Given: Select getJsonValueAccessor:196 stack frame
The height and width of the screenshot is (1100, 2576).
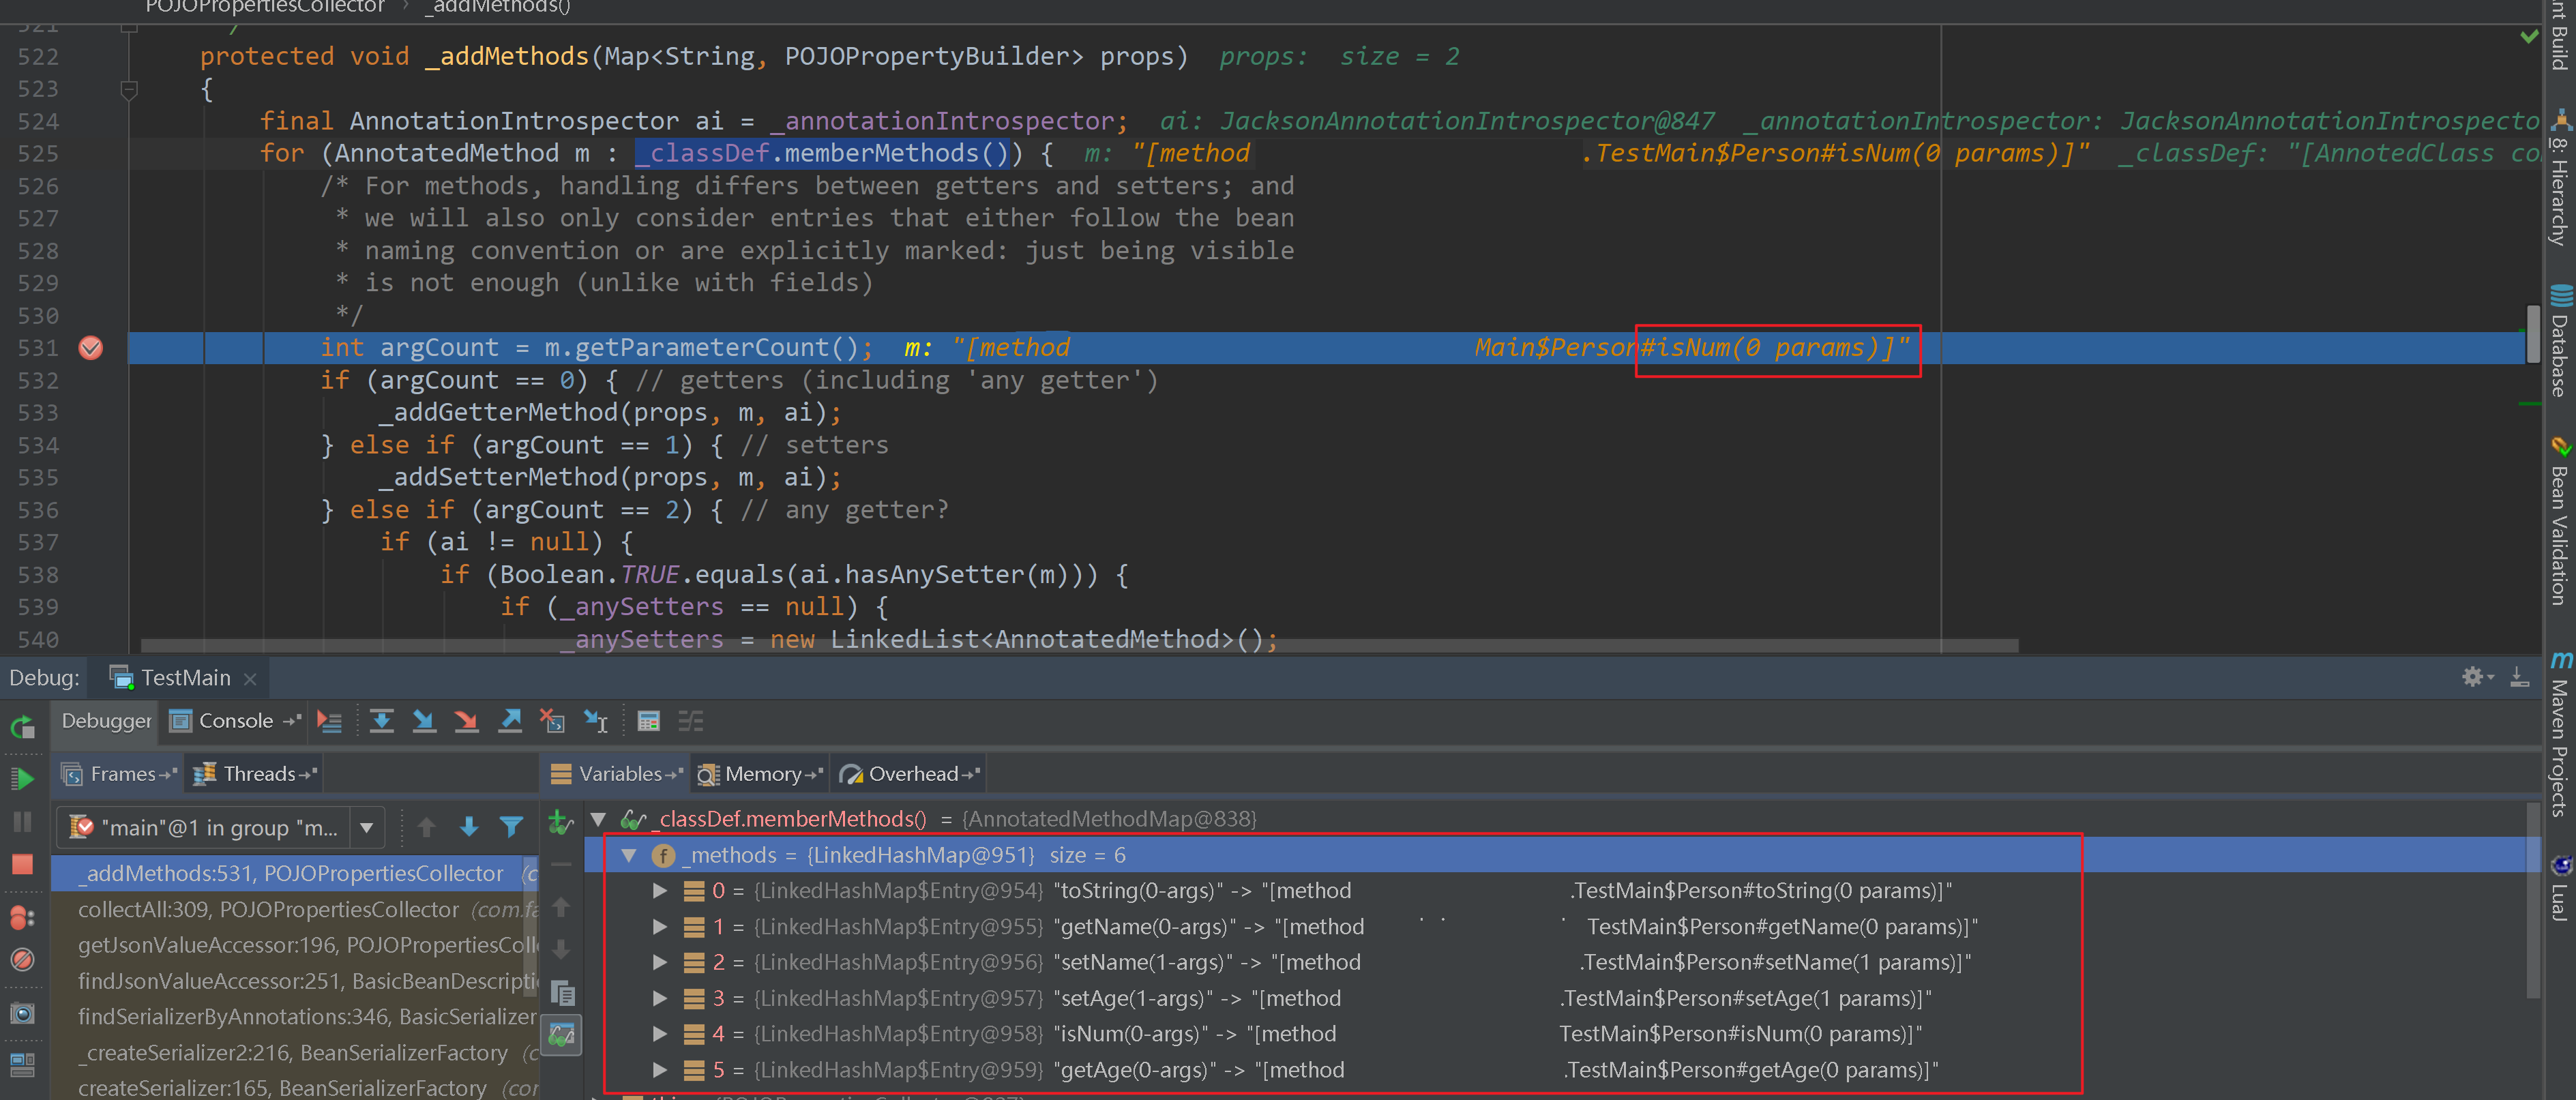Looking at the screenshot, I should point(295,945).
